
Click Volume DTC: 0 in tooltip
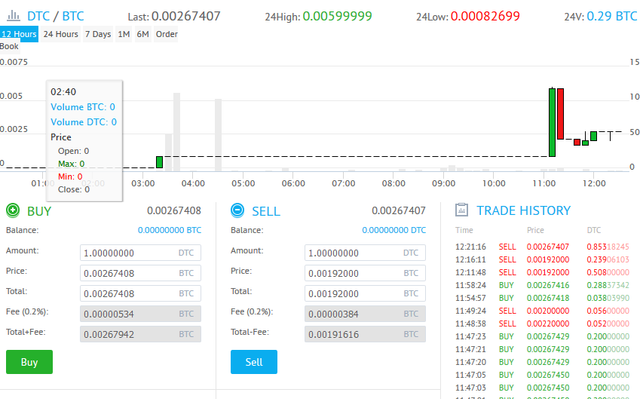click(84, 122)
